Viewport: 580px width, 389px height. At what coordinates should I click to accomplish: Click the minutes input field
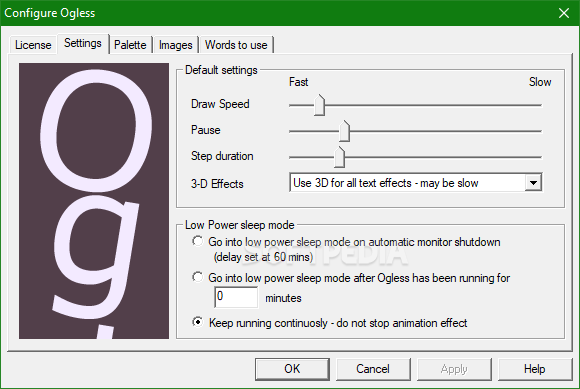click(236, 297)
